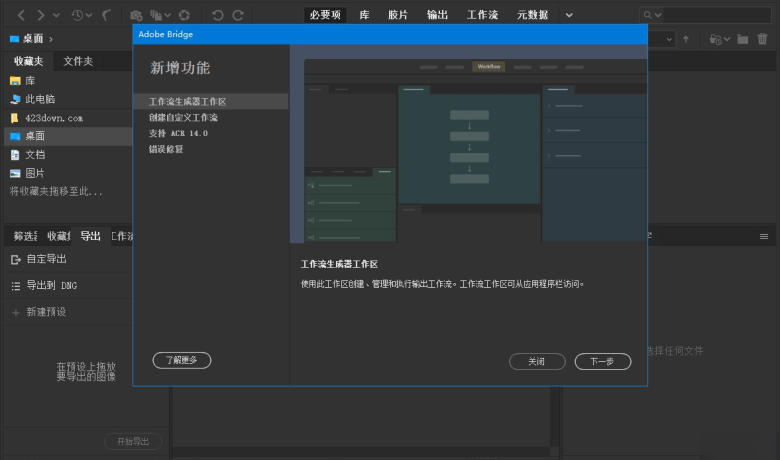Toggle ascending sort order arrow

pos(686,39)
